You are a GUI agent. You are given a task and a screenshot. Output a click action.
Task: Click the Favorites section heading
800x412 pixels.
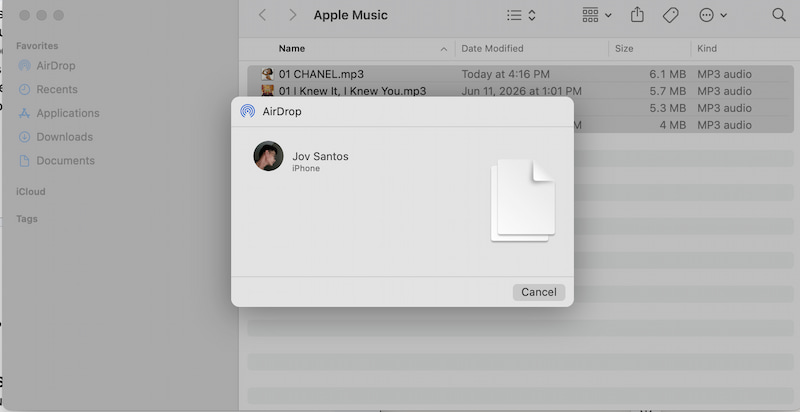click(37, 46)
